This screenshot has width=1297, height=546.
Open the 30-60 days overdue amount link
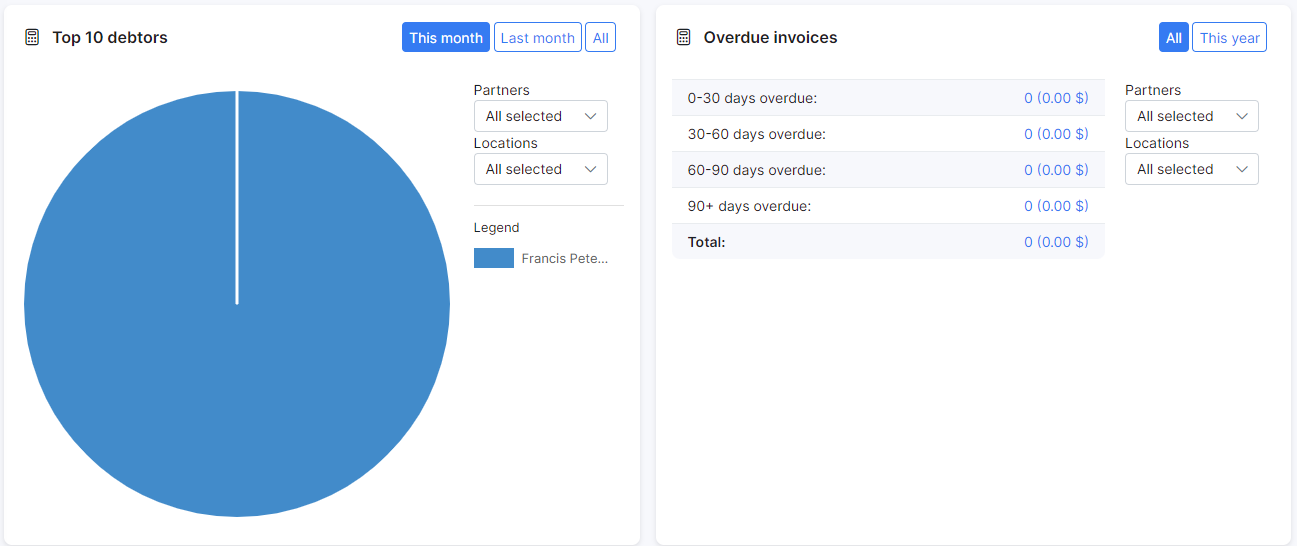[x=1056, y=134]
